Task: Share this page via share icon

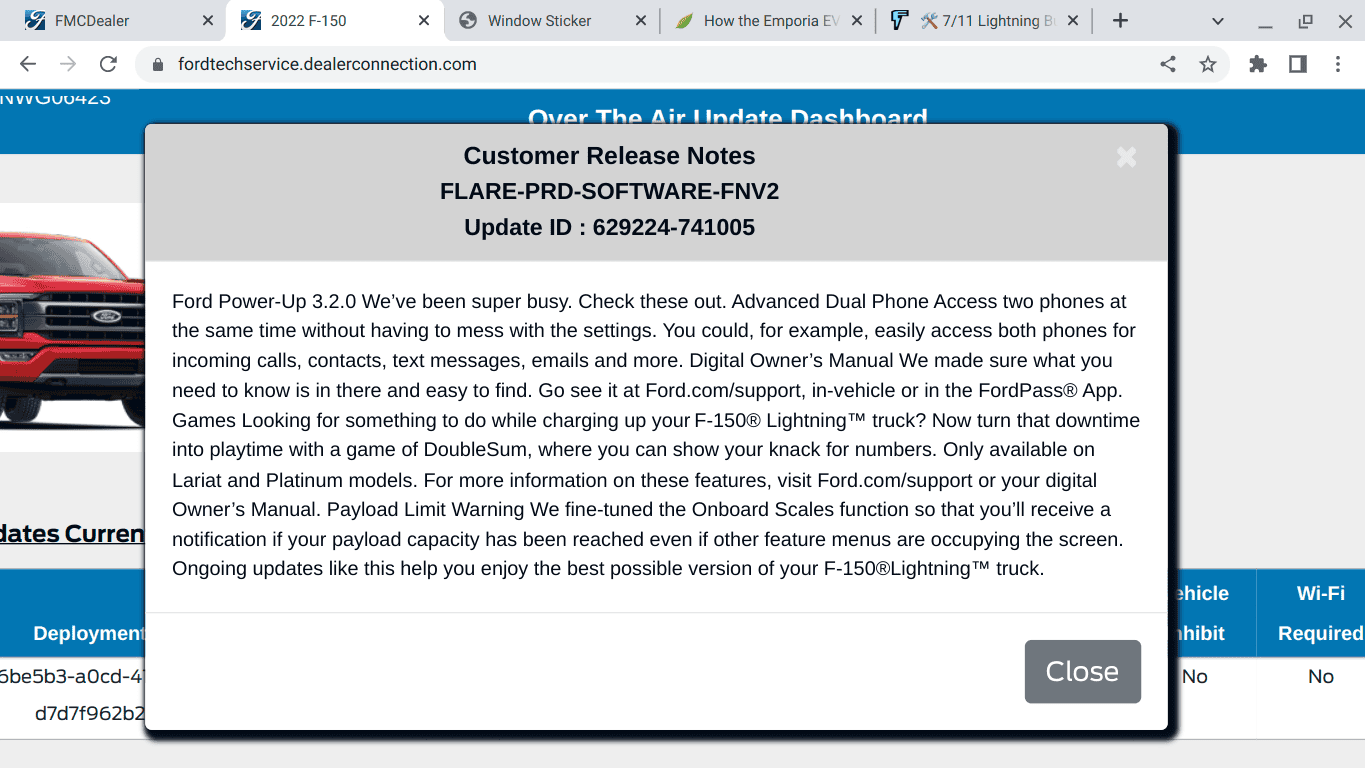Action: click(1167, 64)
